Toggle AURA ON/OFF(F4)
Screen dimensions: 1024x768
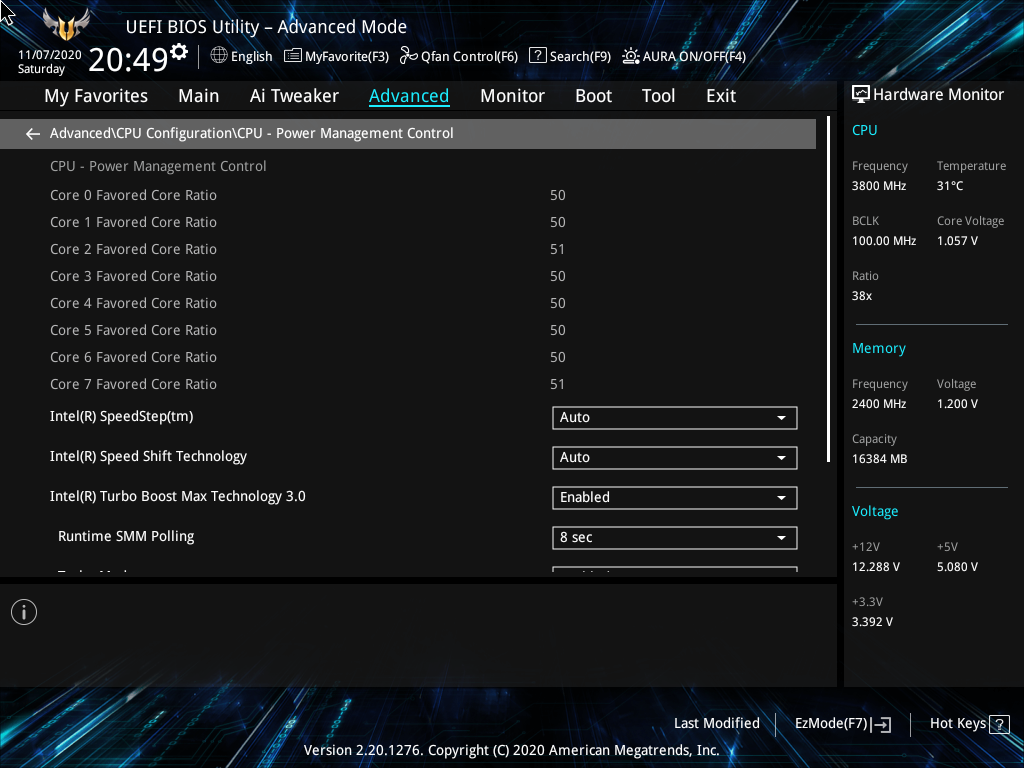point(684,56)
